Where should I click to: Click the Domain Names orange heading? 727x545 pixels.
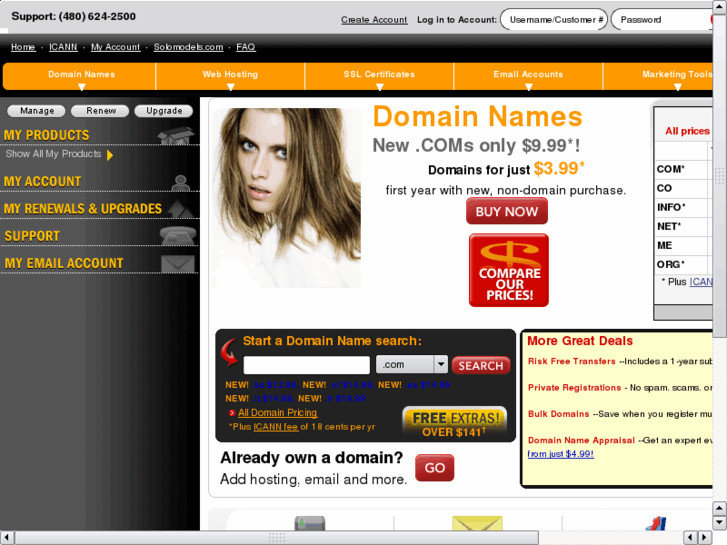pos(478,116)
